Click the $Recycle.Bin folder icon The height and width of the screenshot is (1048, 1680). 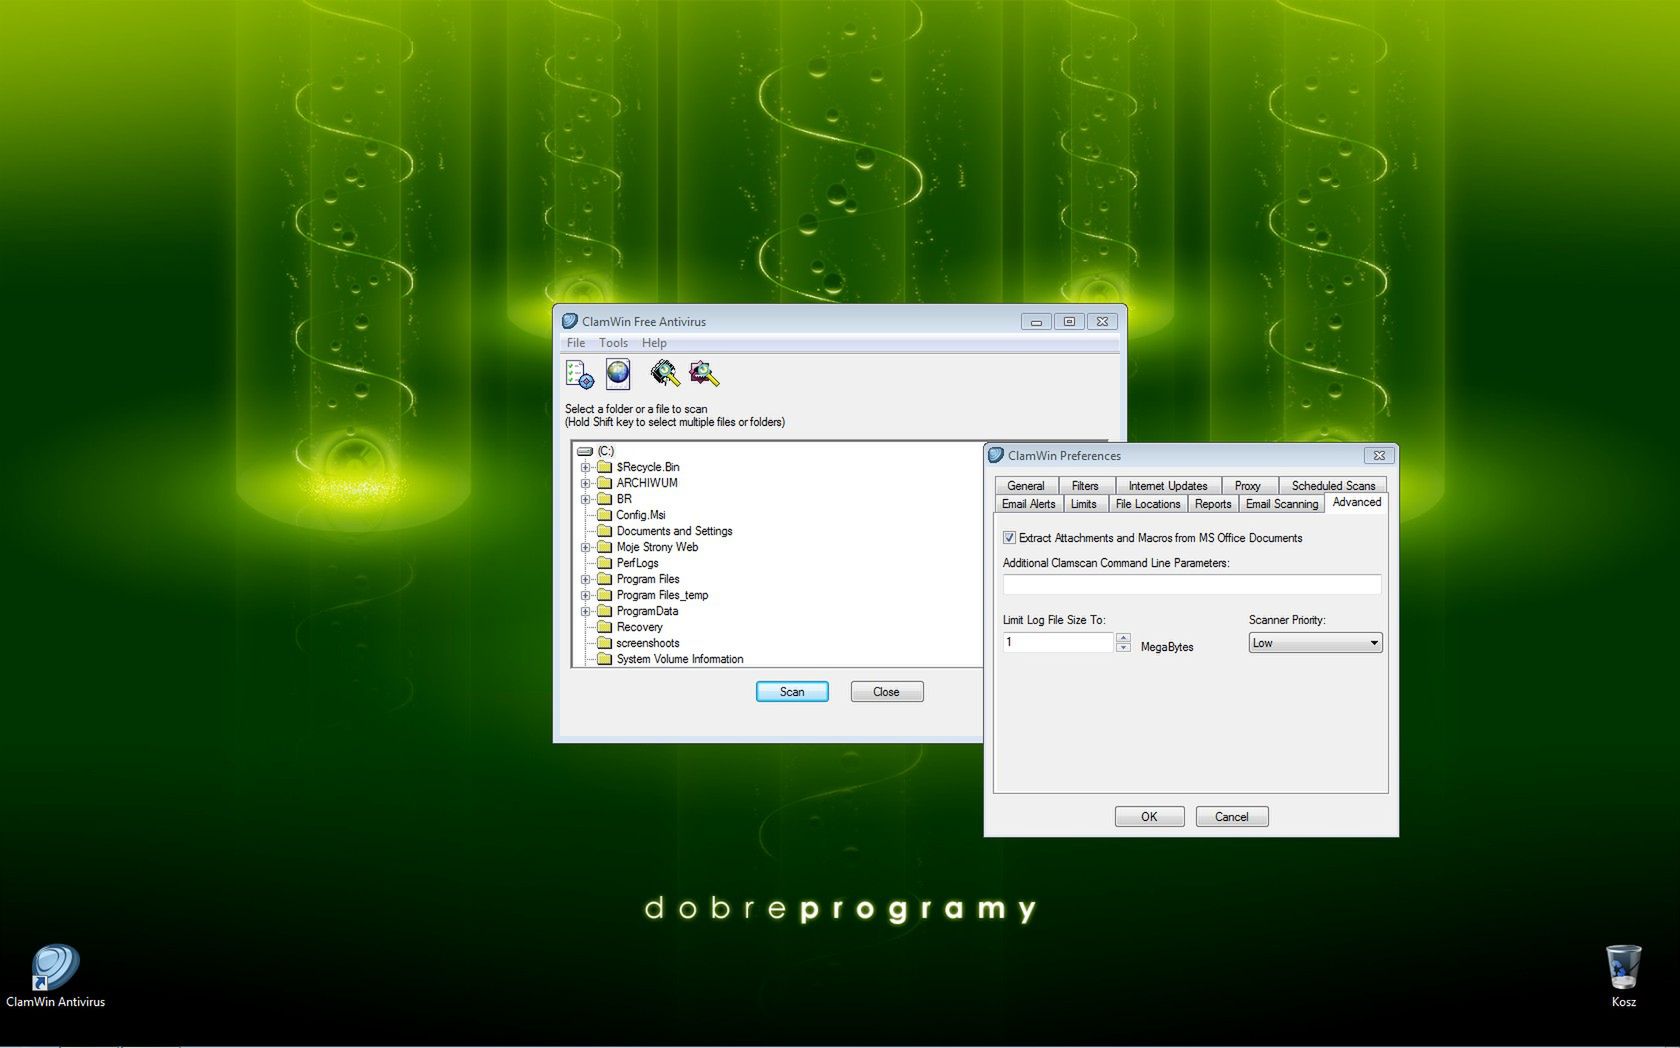(604, 467)
